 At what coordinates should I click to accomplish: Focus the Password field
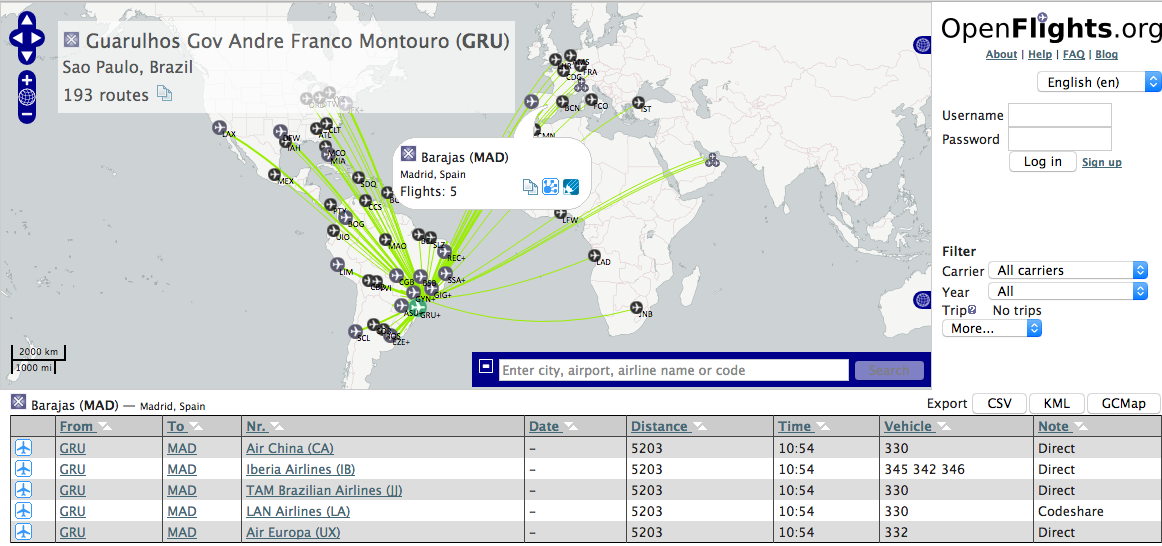[1060, 139]
